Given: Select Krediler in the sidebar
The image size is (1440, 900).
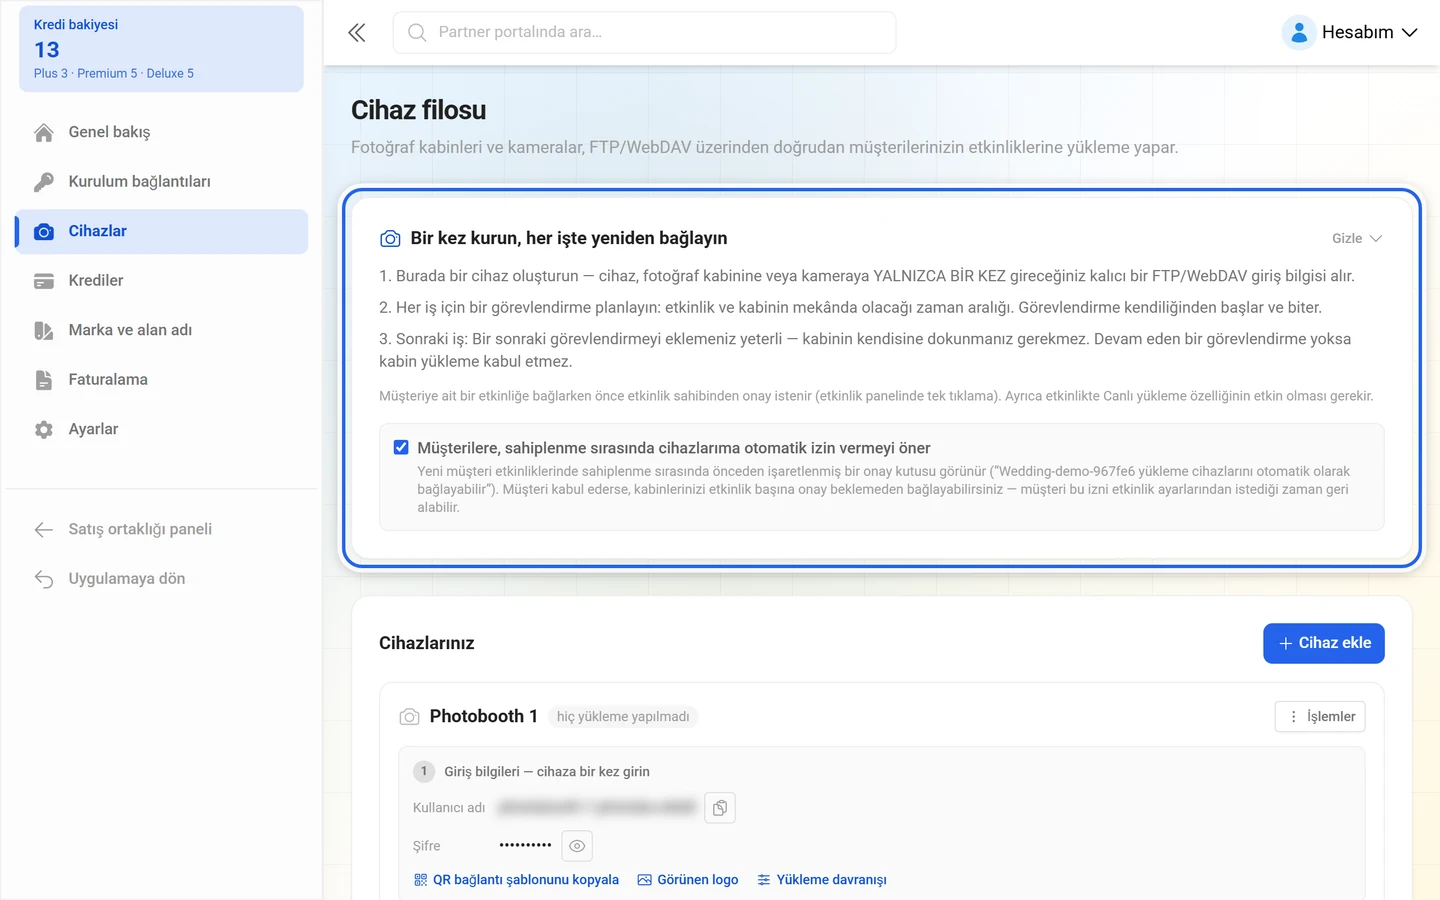Looking at the screenshot, I should click(x=161, y=281).
